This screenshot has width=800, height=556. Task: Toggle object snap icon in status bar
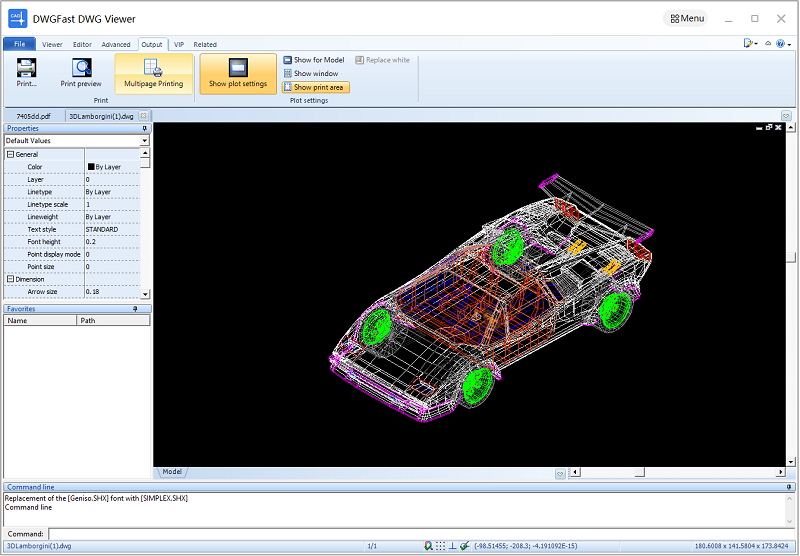tap(428, 546)
